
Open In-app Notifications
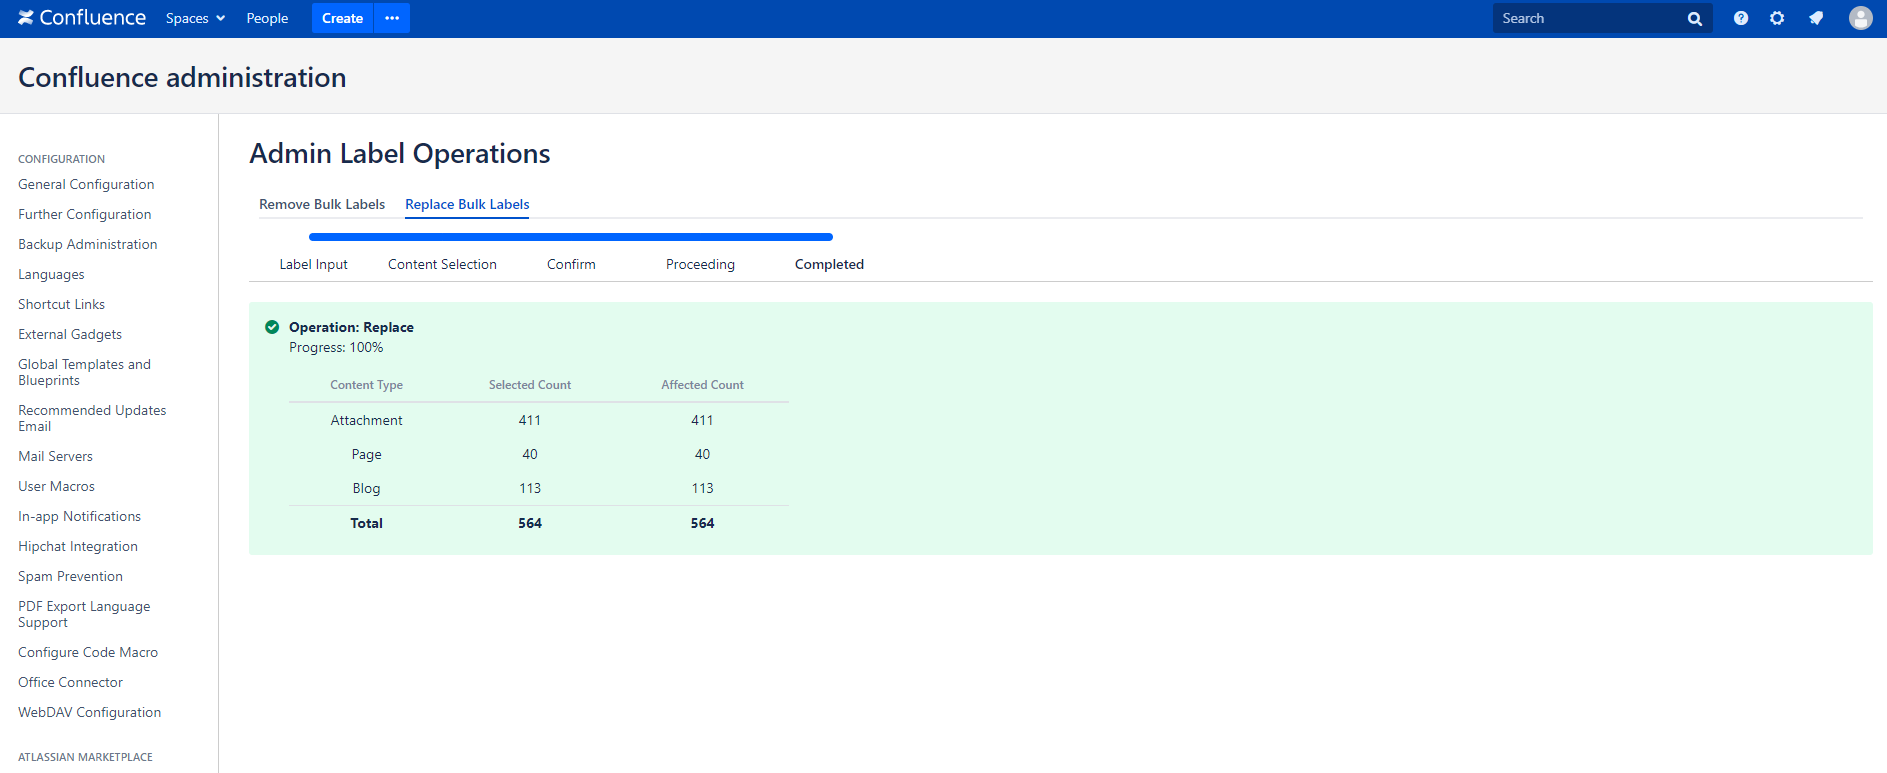point(79,516)
